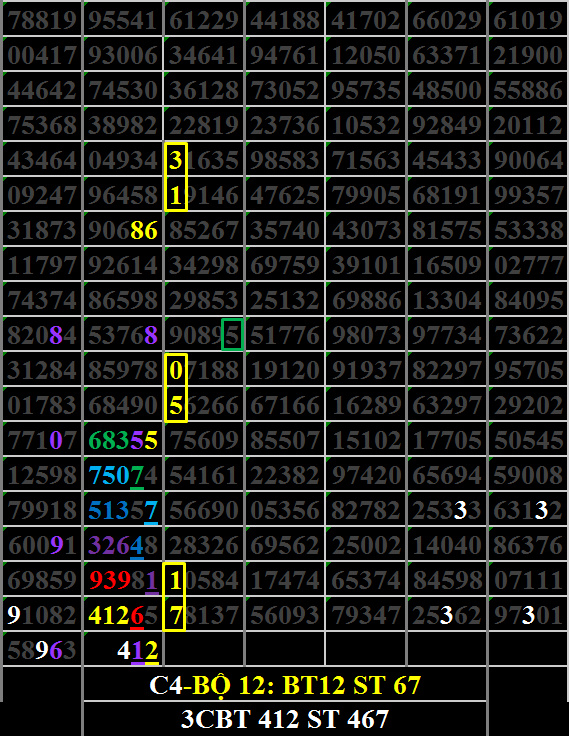Select the cell containing 78819
Image resolution: width=569 pixels, height=736 pixels.
pyautogui.click(x=42, y=19)
